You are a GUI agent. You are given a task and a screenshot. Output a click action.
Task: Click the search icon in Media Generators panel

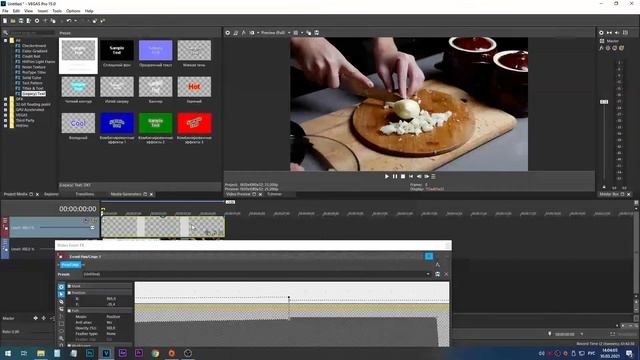[5, 33]
